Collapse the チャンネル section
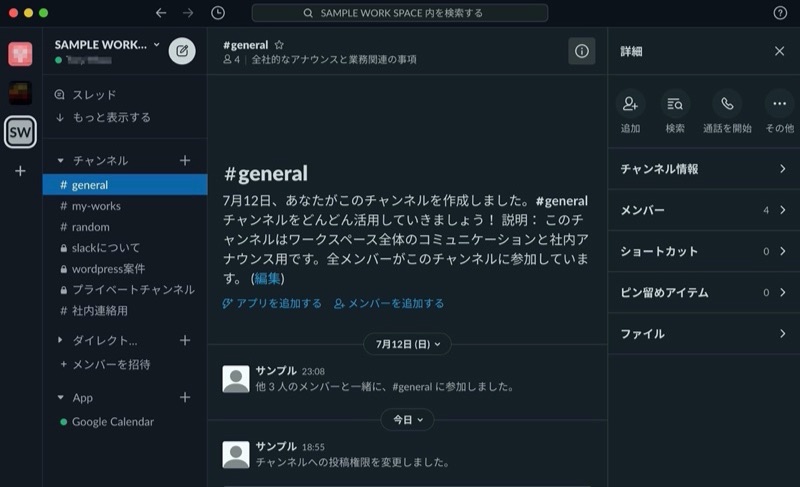The width and height of the screenshot is (800, 487). click(x=60, y=161)
